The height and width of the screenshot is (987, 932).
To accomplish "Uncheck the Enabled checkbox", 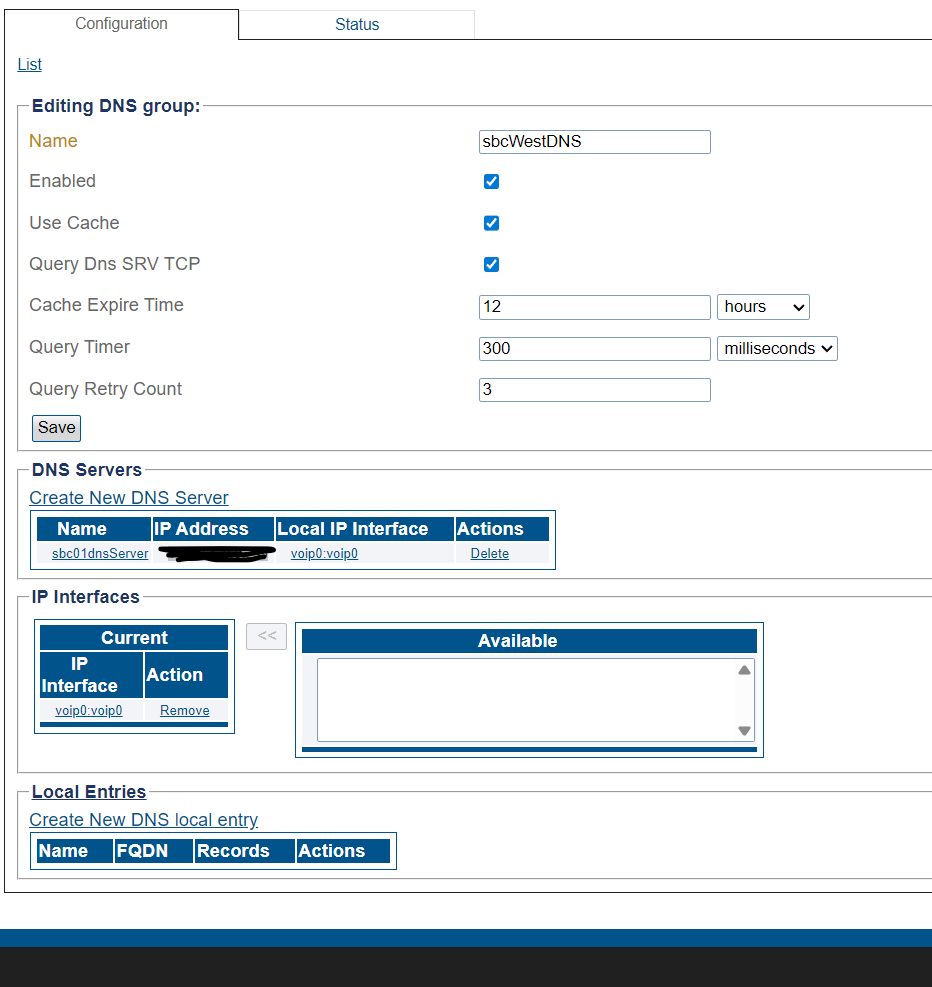I will [491, 181].
